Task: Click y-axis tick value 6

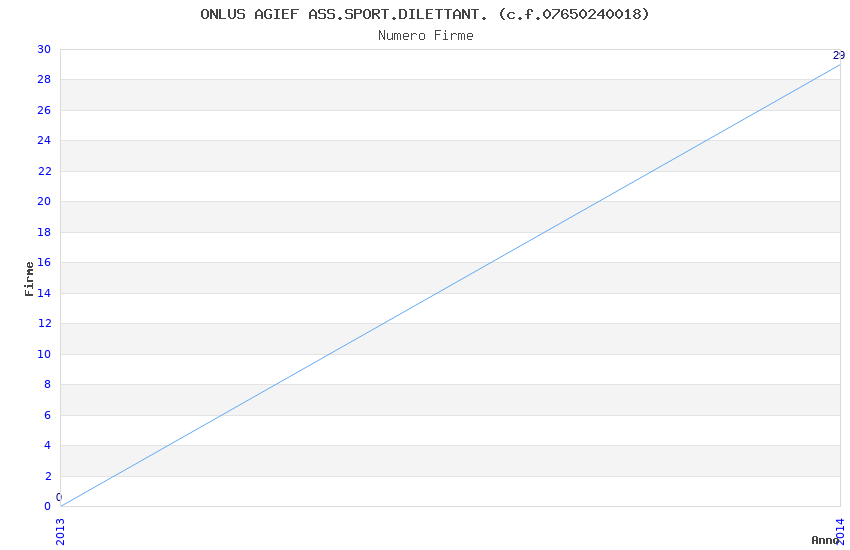Action: click(x=48, y=415)
